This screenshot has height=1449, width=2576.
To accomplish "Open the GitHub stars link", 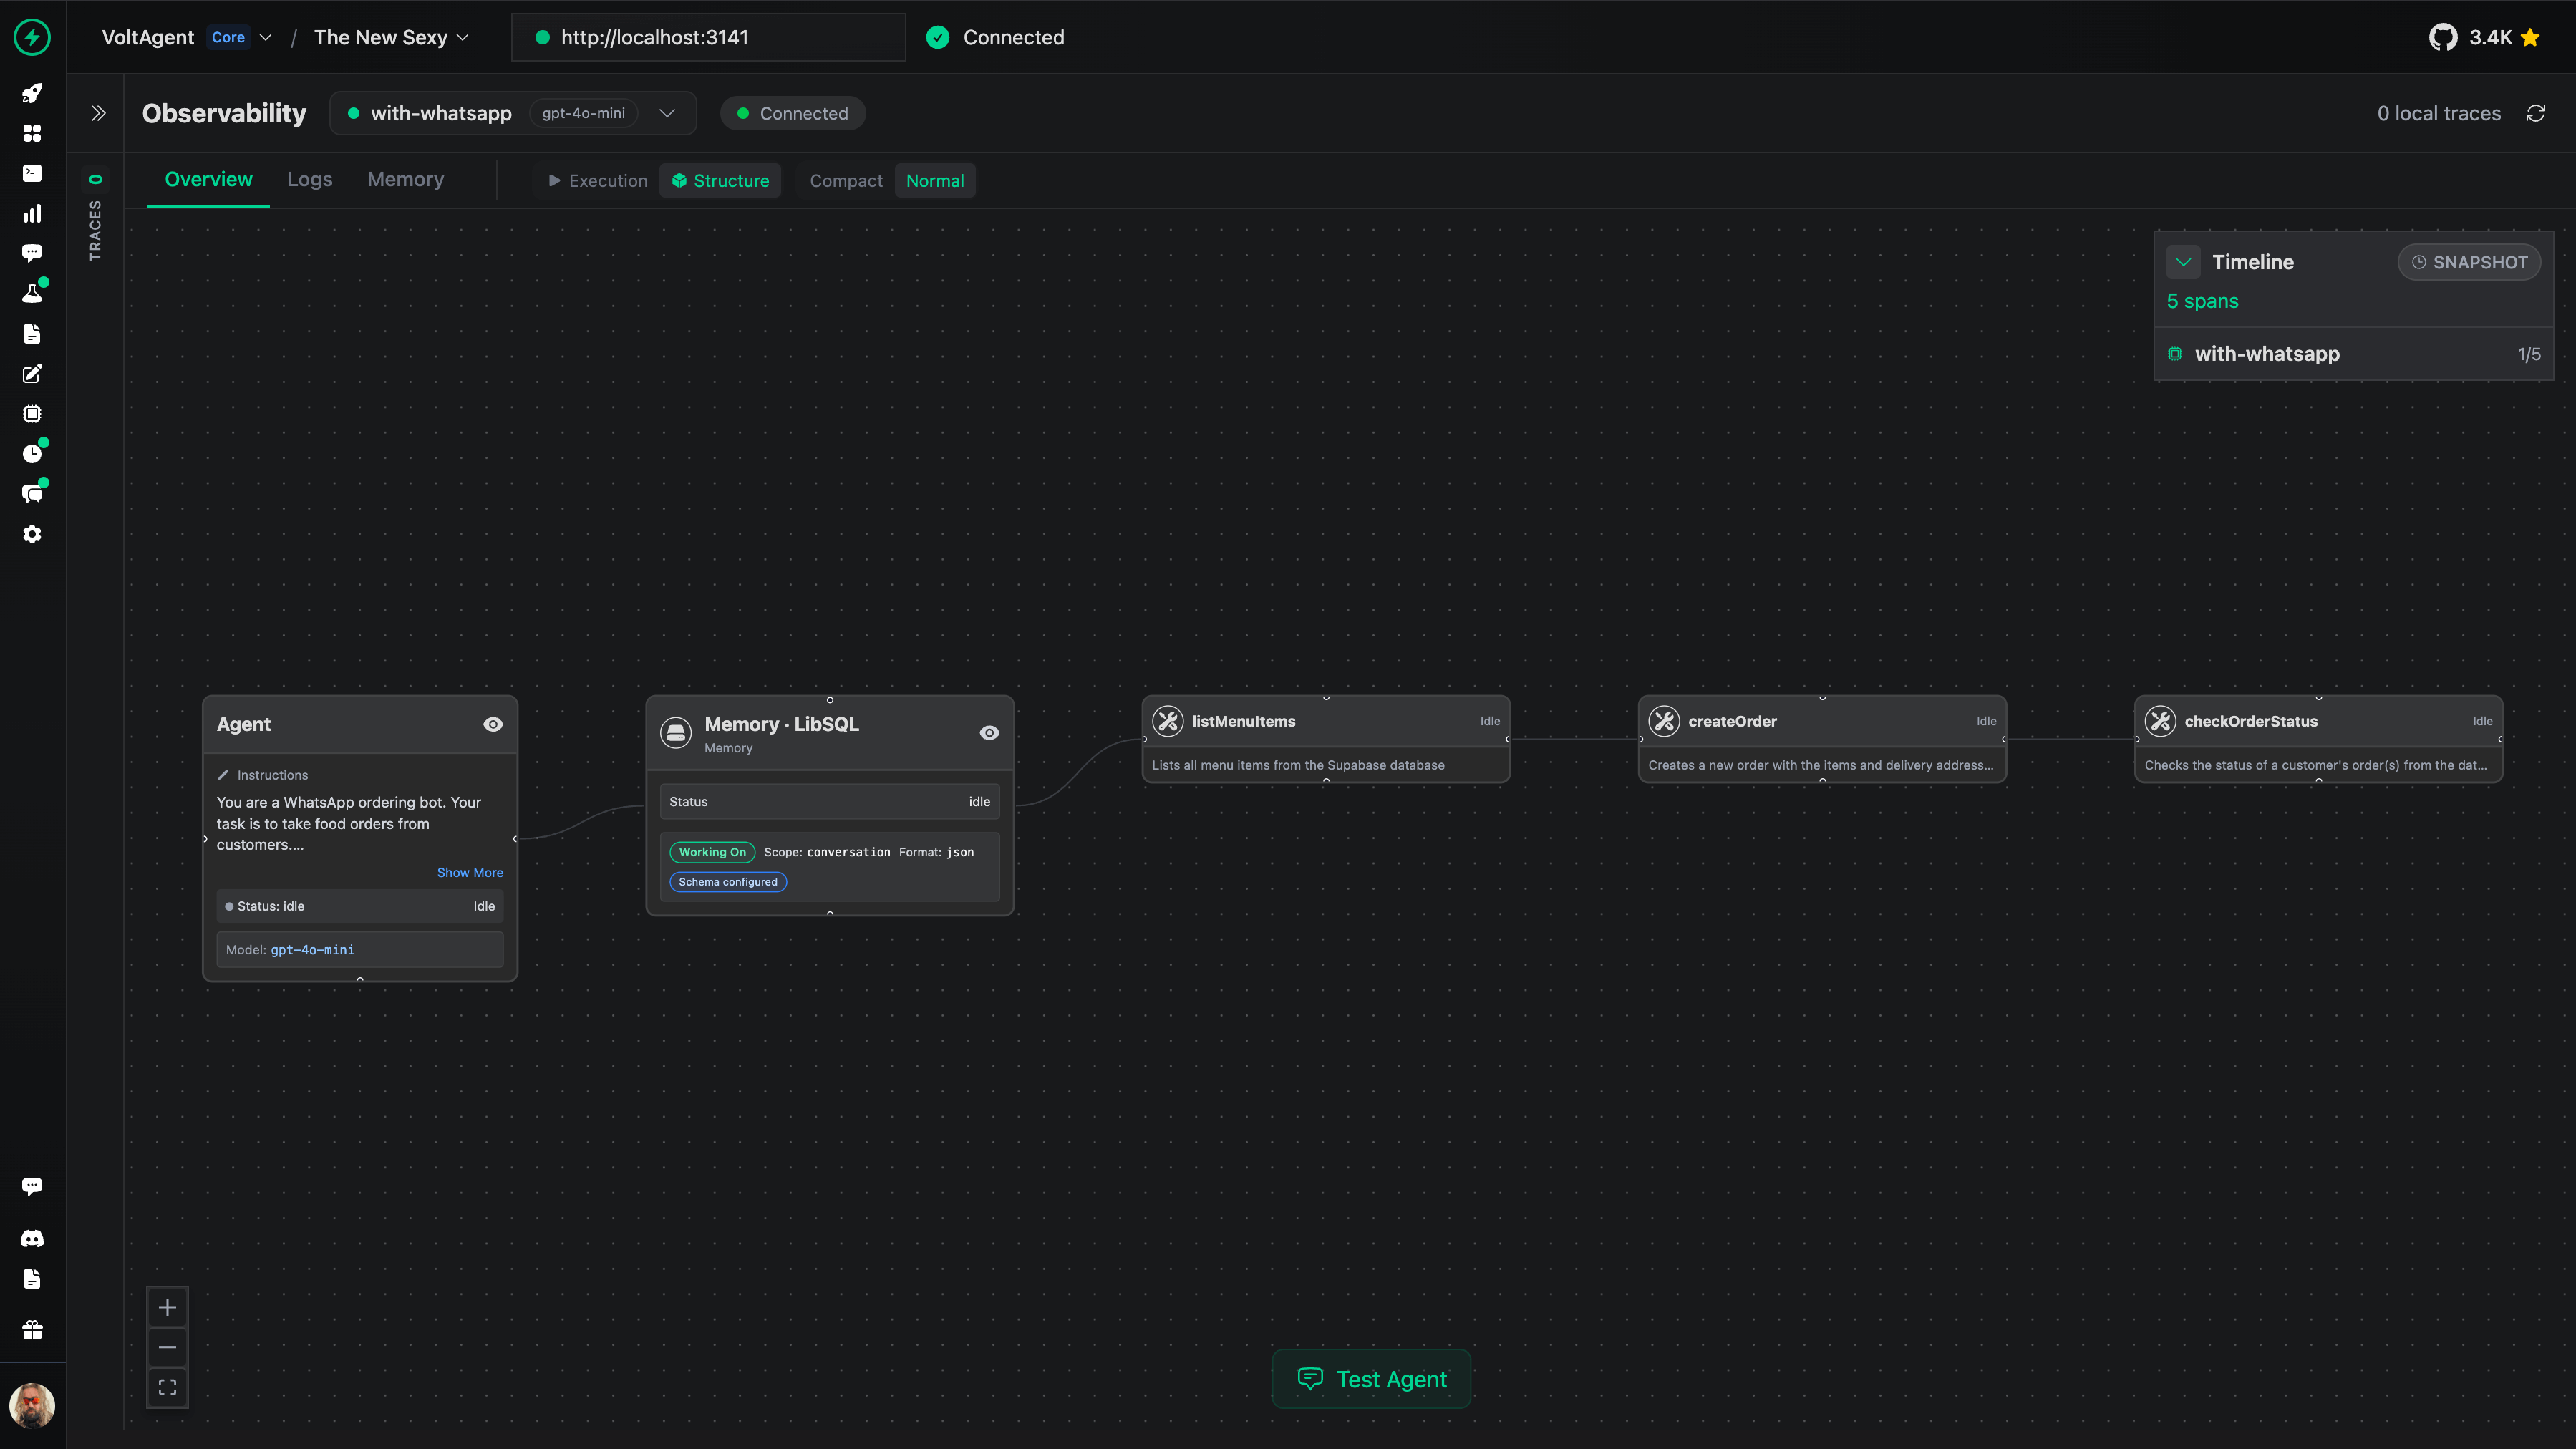I will coord(2484,37).
